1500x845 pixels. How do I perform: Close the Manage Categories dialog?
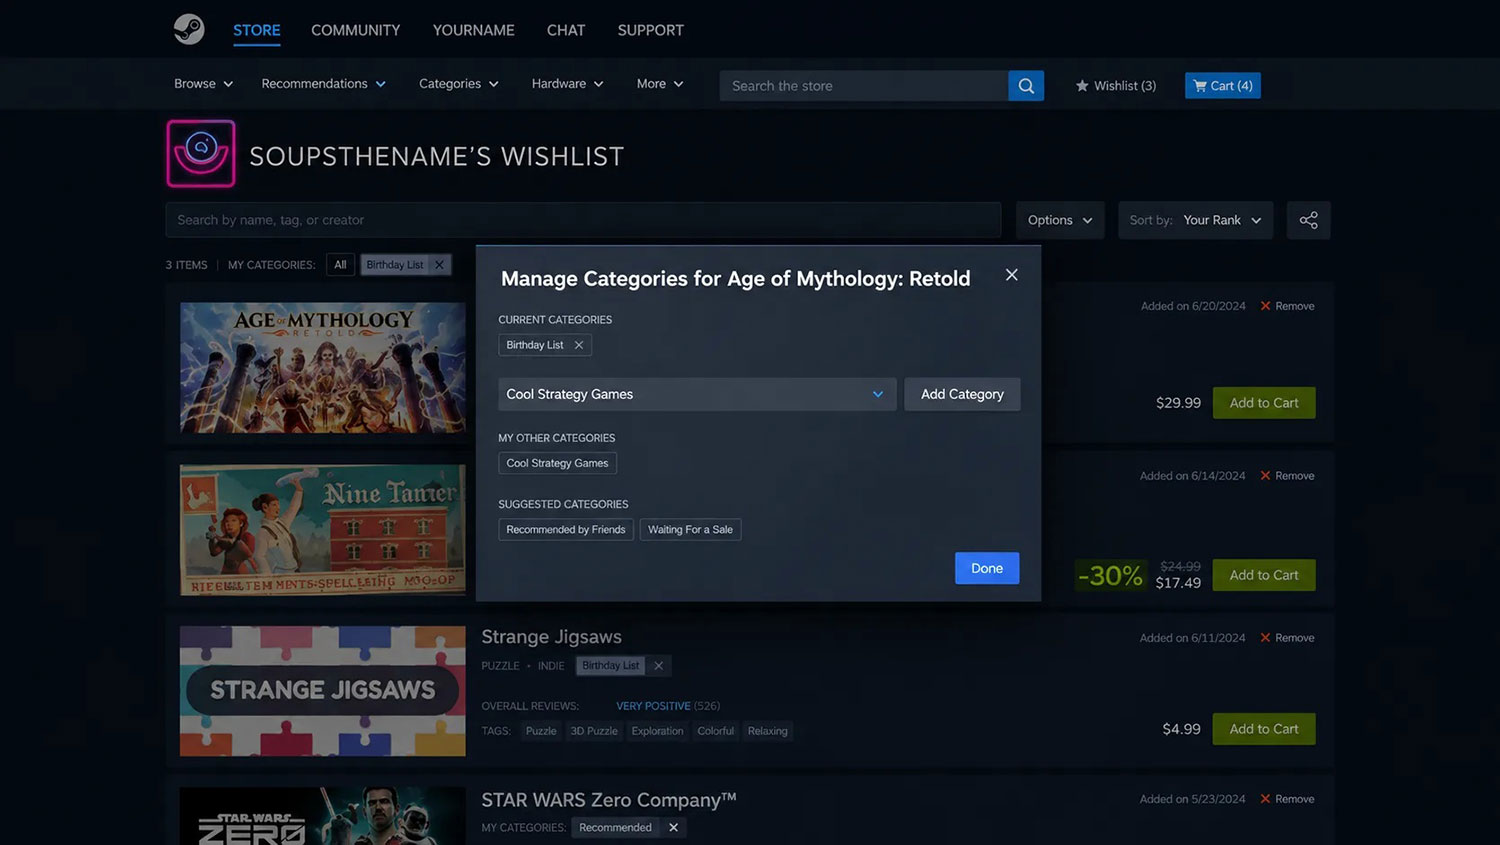(1012, 275)
